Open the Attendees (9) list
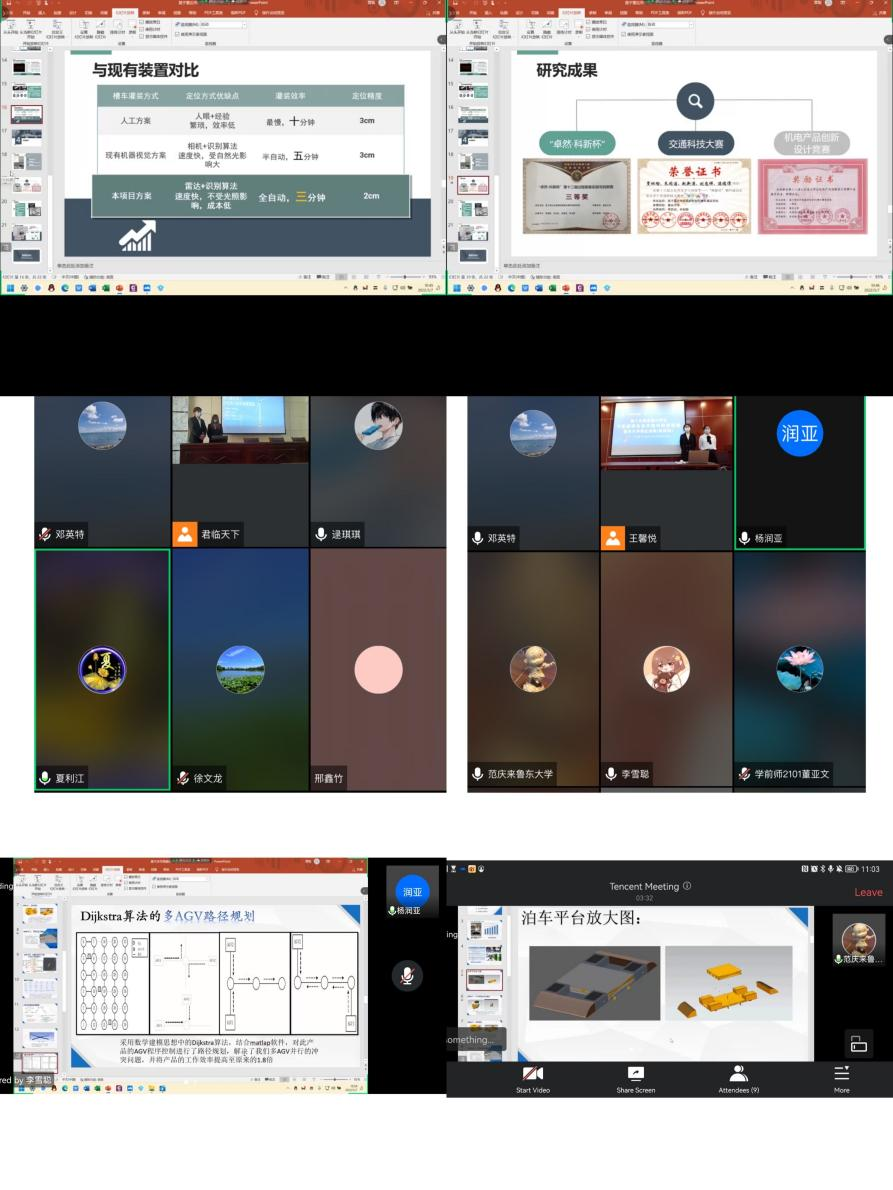 (x=738, y=1077)
